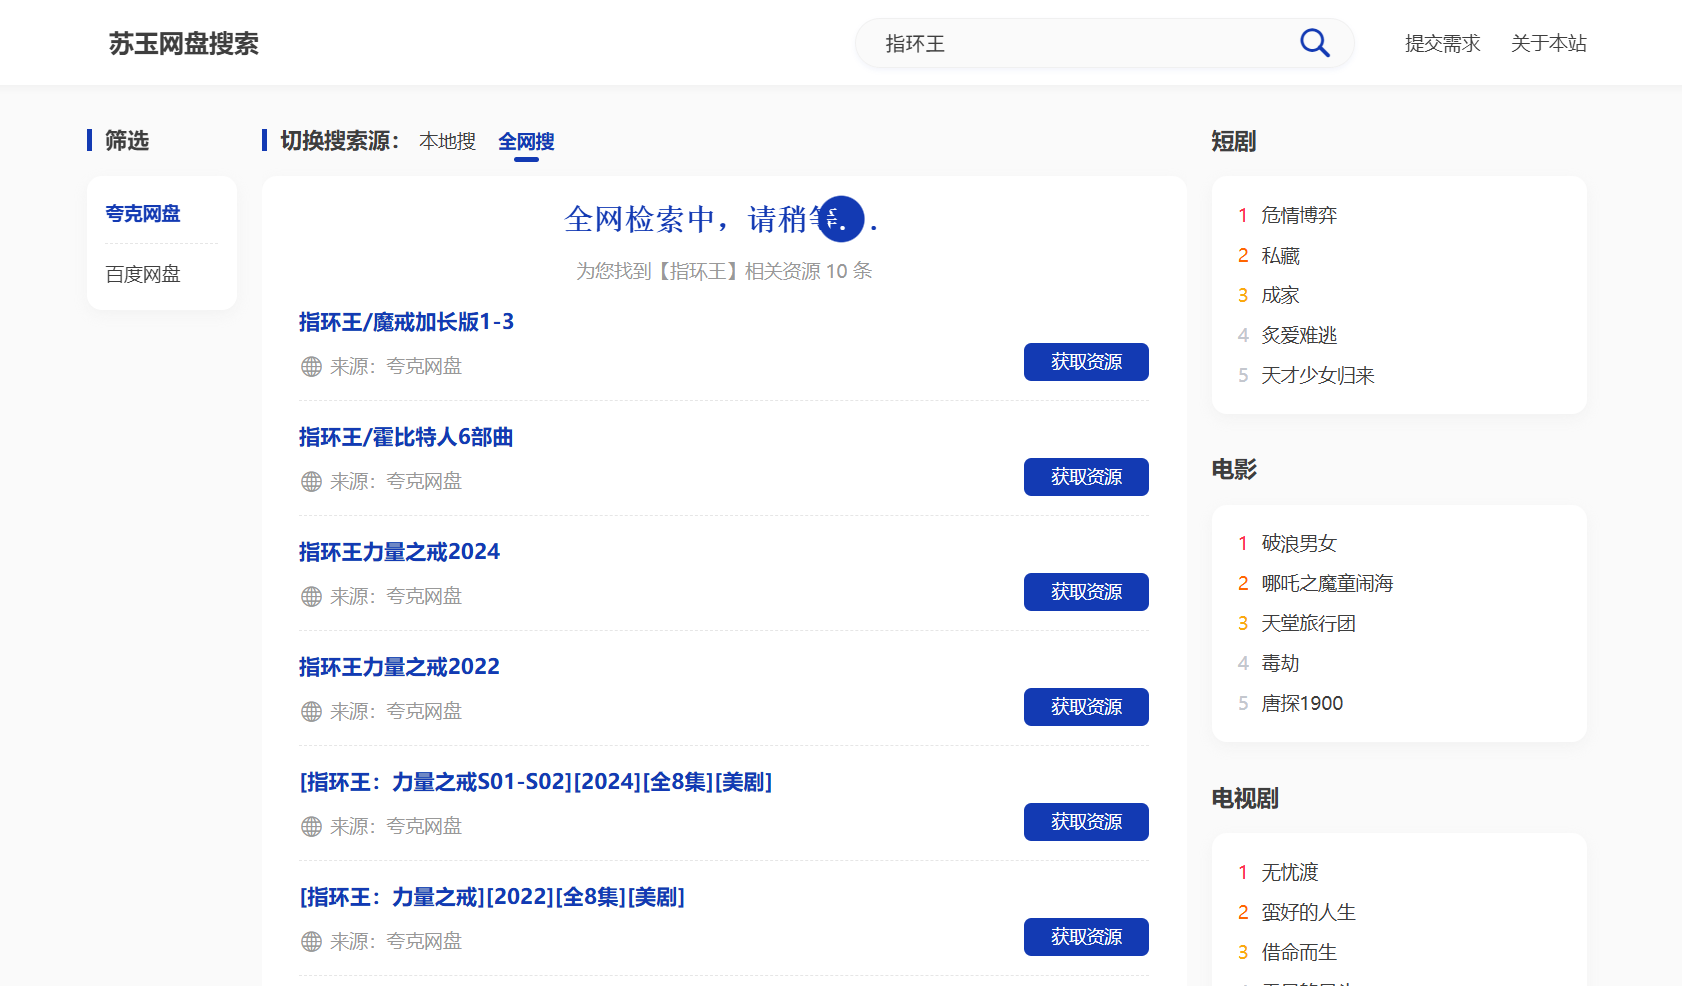This screenshot has width=1682, height=986.
Task: Open movie 唐探1900 in ranking
Action: coord(1302,703)
